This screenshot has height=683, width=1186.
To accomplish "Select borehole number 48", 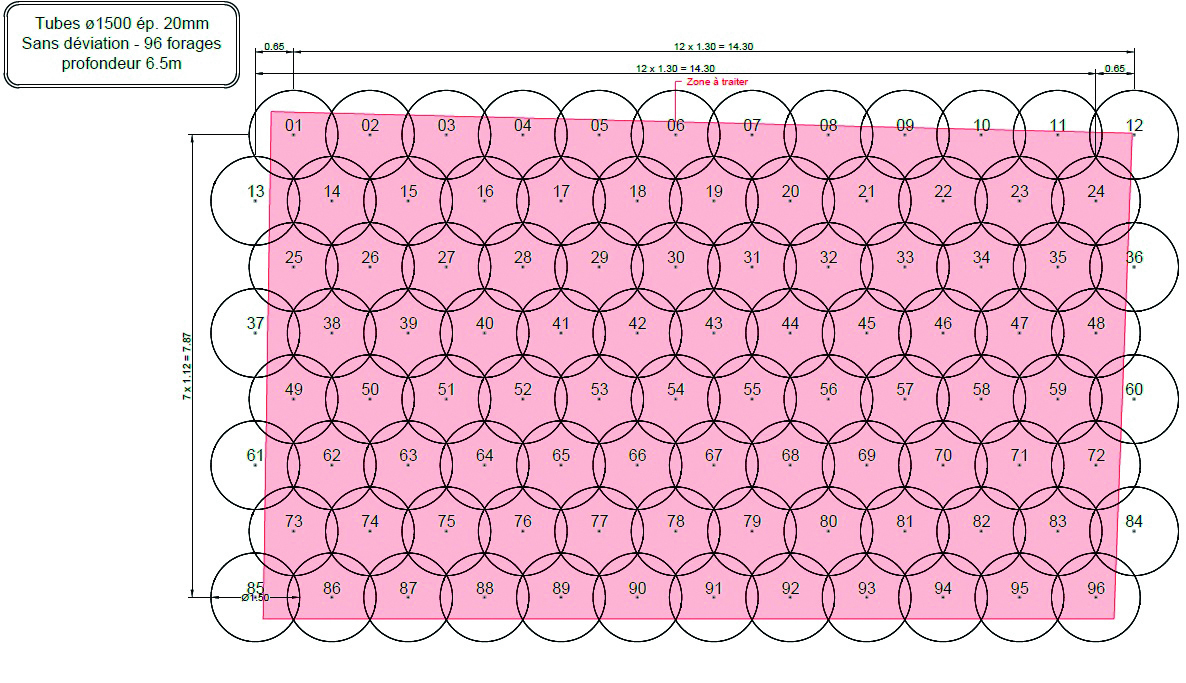I will coord(1096,323).
